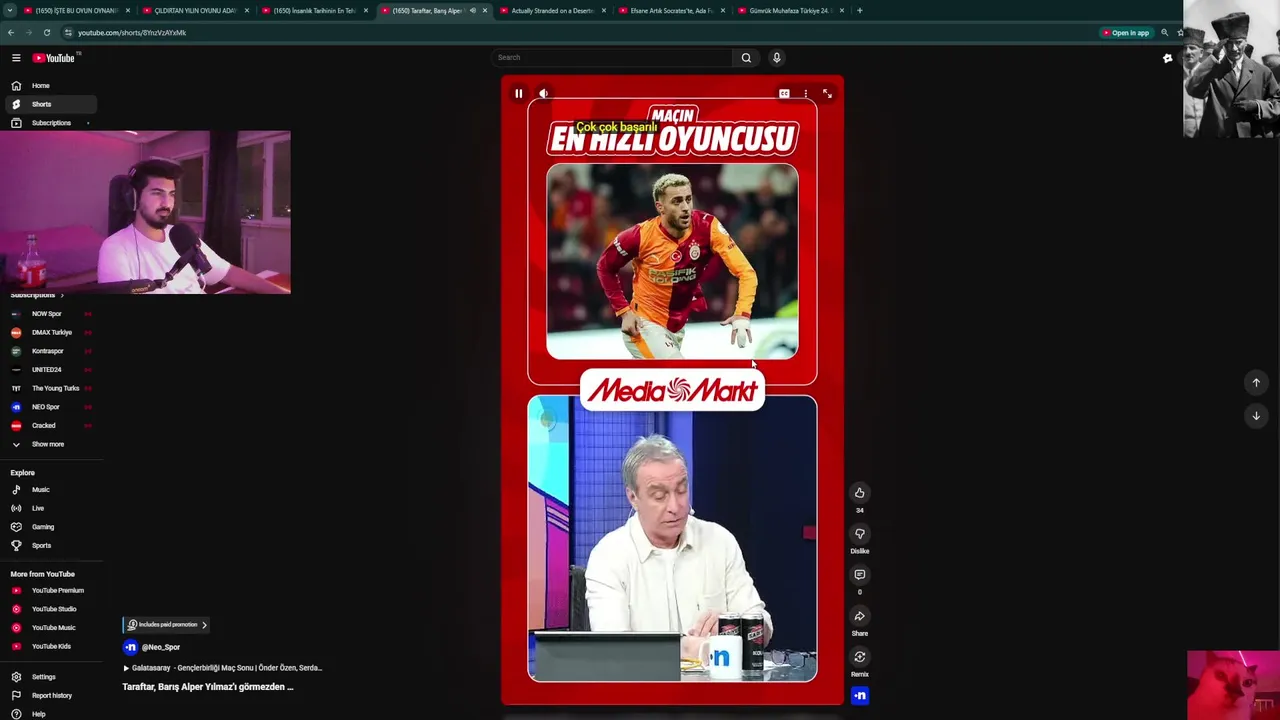Expand subscriptions with Show more
1280x720 pixels.
coord(49,444)
